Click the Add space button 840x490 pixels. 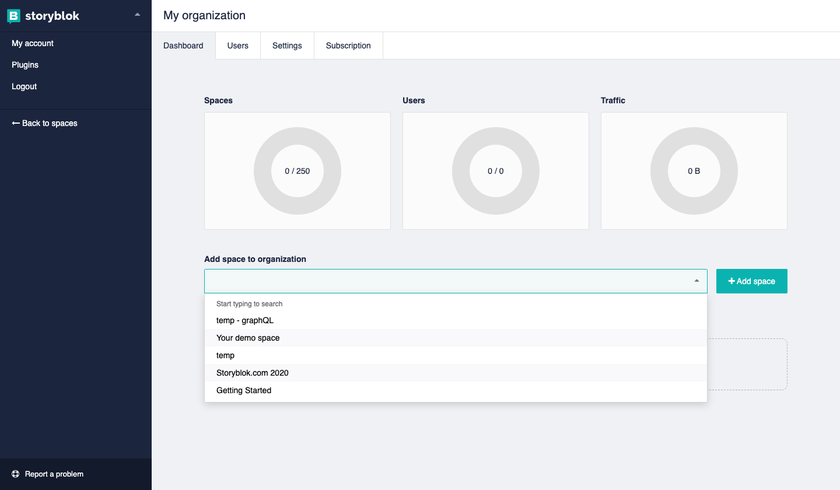(x=752, y=281)
